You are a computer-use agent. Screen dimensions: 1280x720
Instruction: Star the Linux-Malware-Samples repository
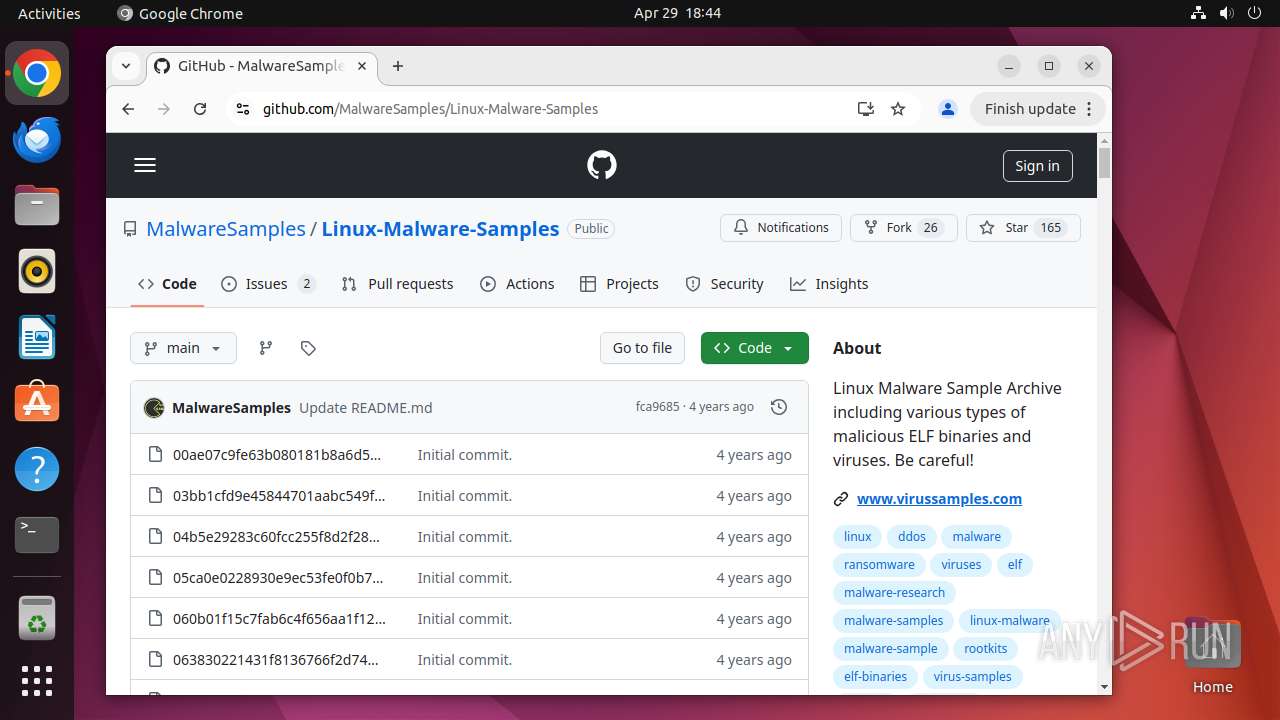tap(1023, 228)
